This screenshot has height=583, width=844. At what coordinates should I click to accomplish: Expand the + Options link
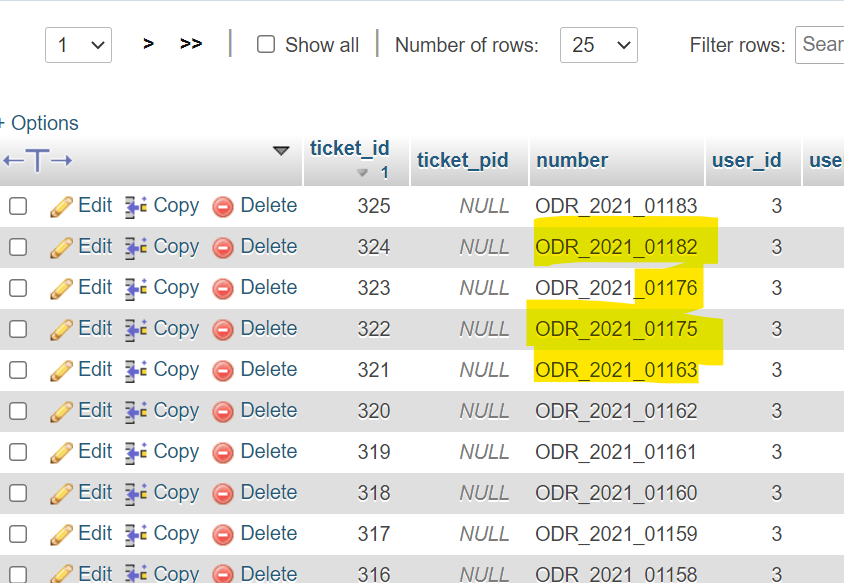(x=40, y=123)
